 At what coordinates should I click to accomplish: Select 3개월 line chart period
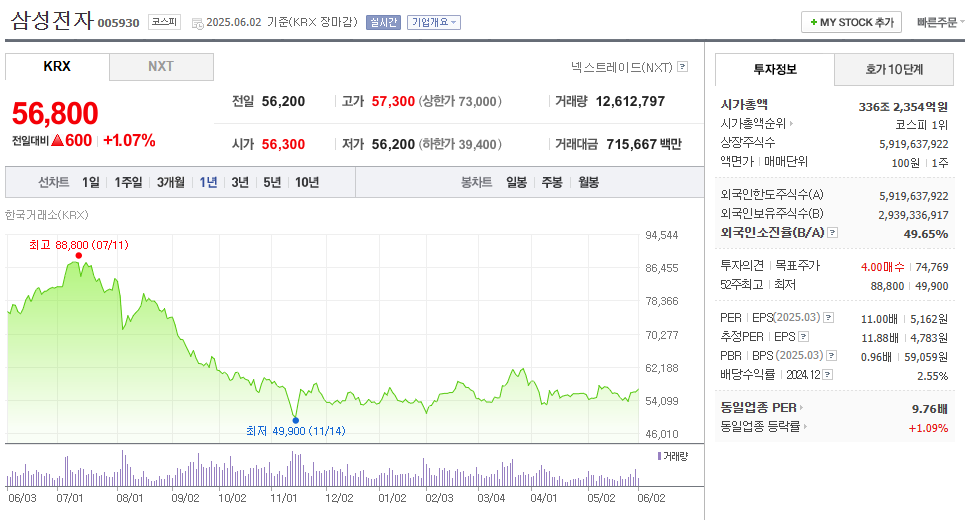coord(171,182)
